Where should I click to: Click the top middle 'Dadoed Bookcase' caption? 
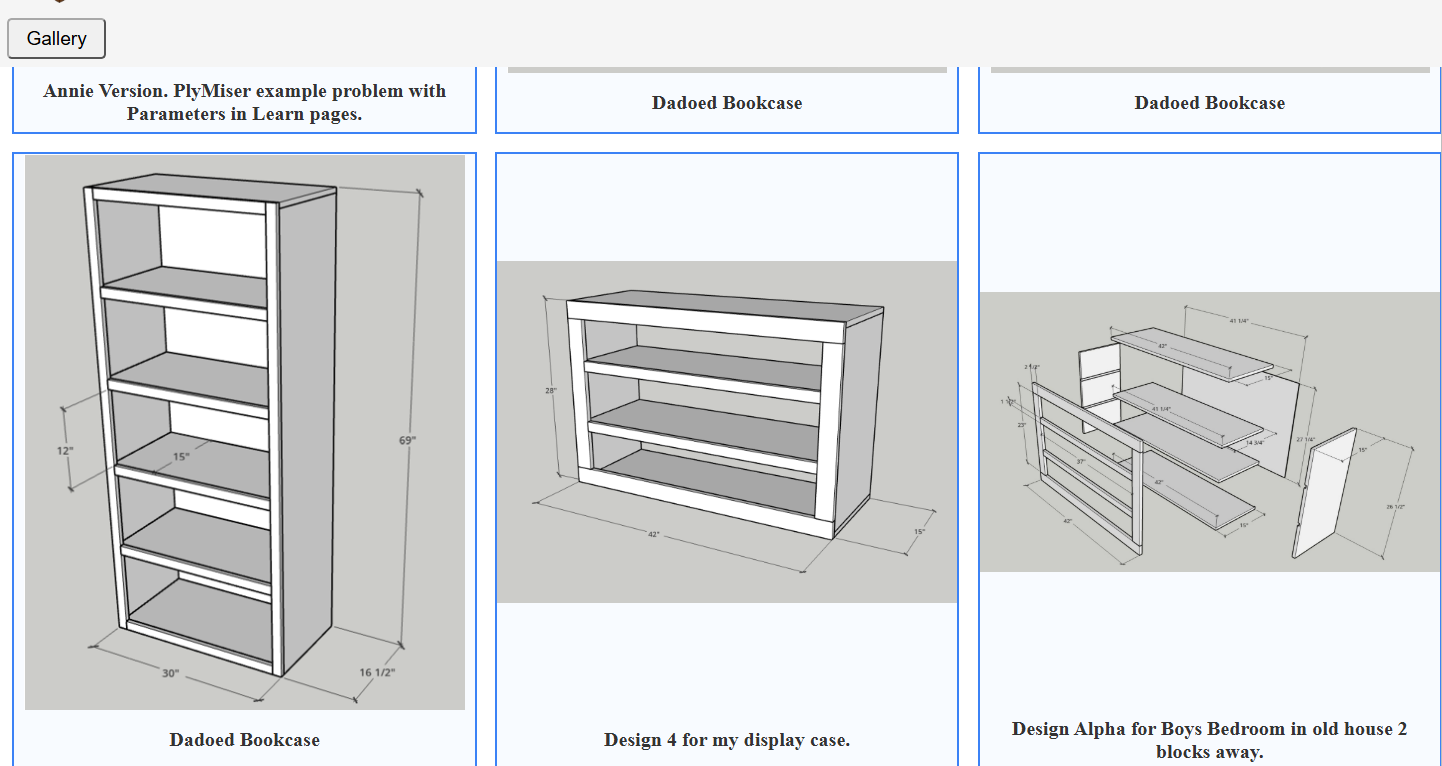[727, 102]
